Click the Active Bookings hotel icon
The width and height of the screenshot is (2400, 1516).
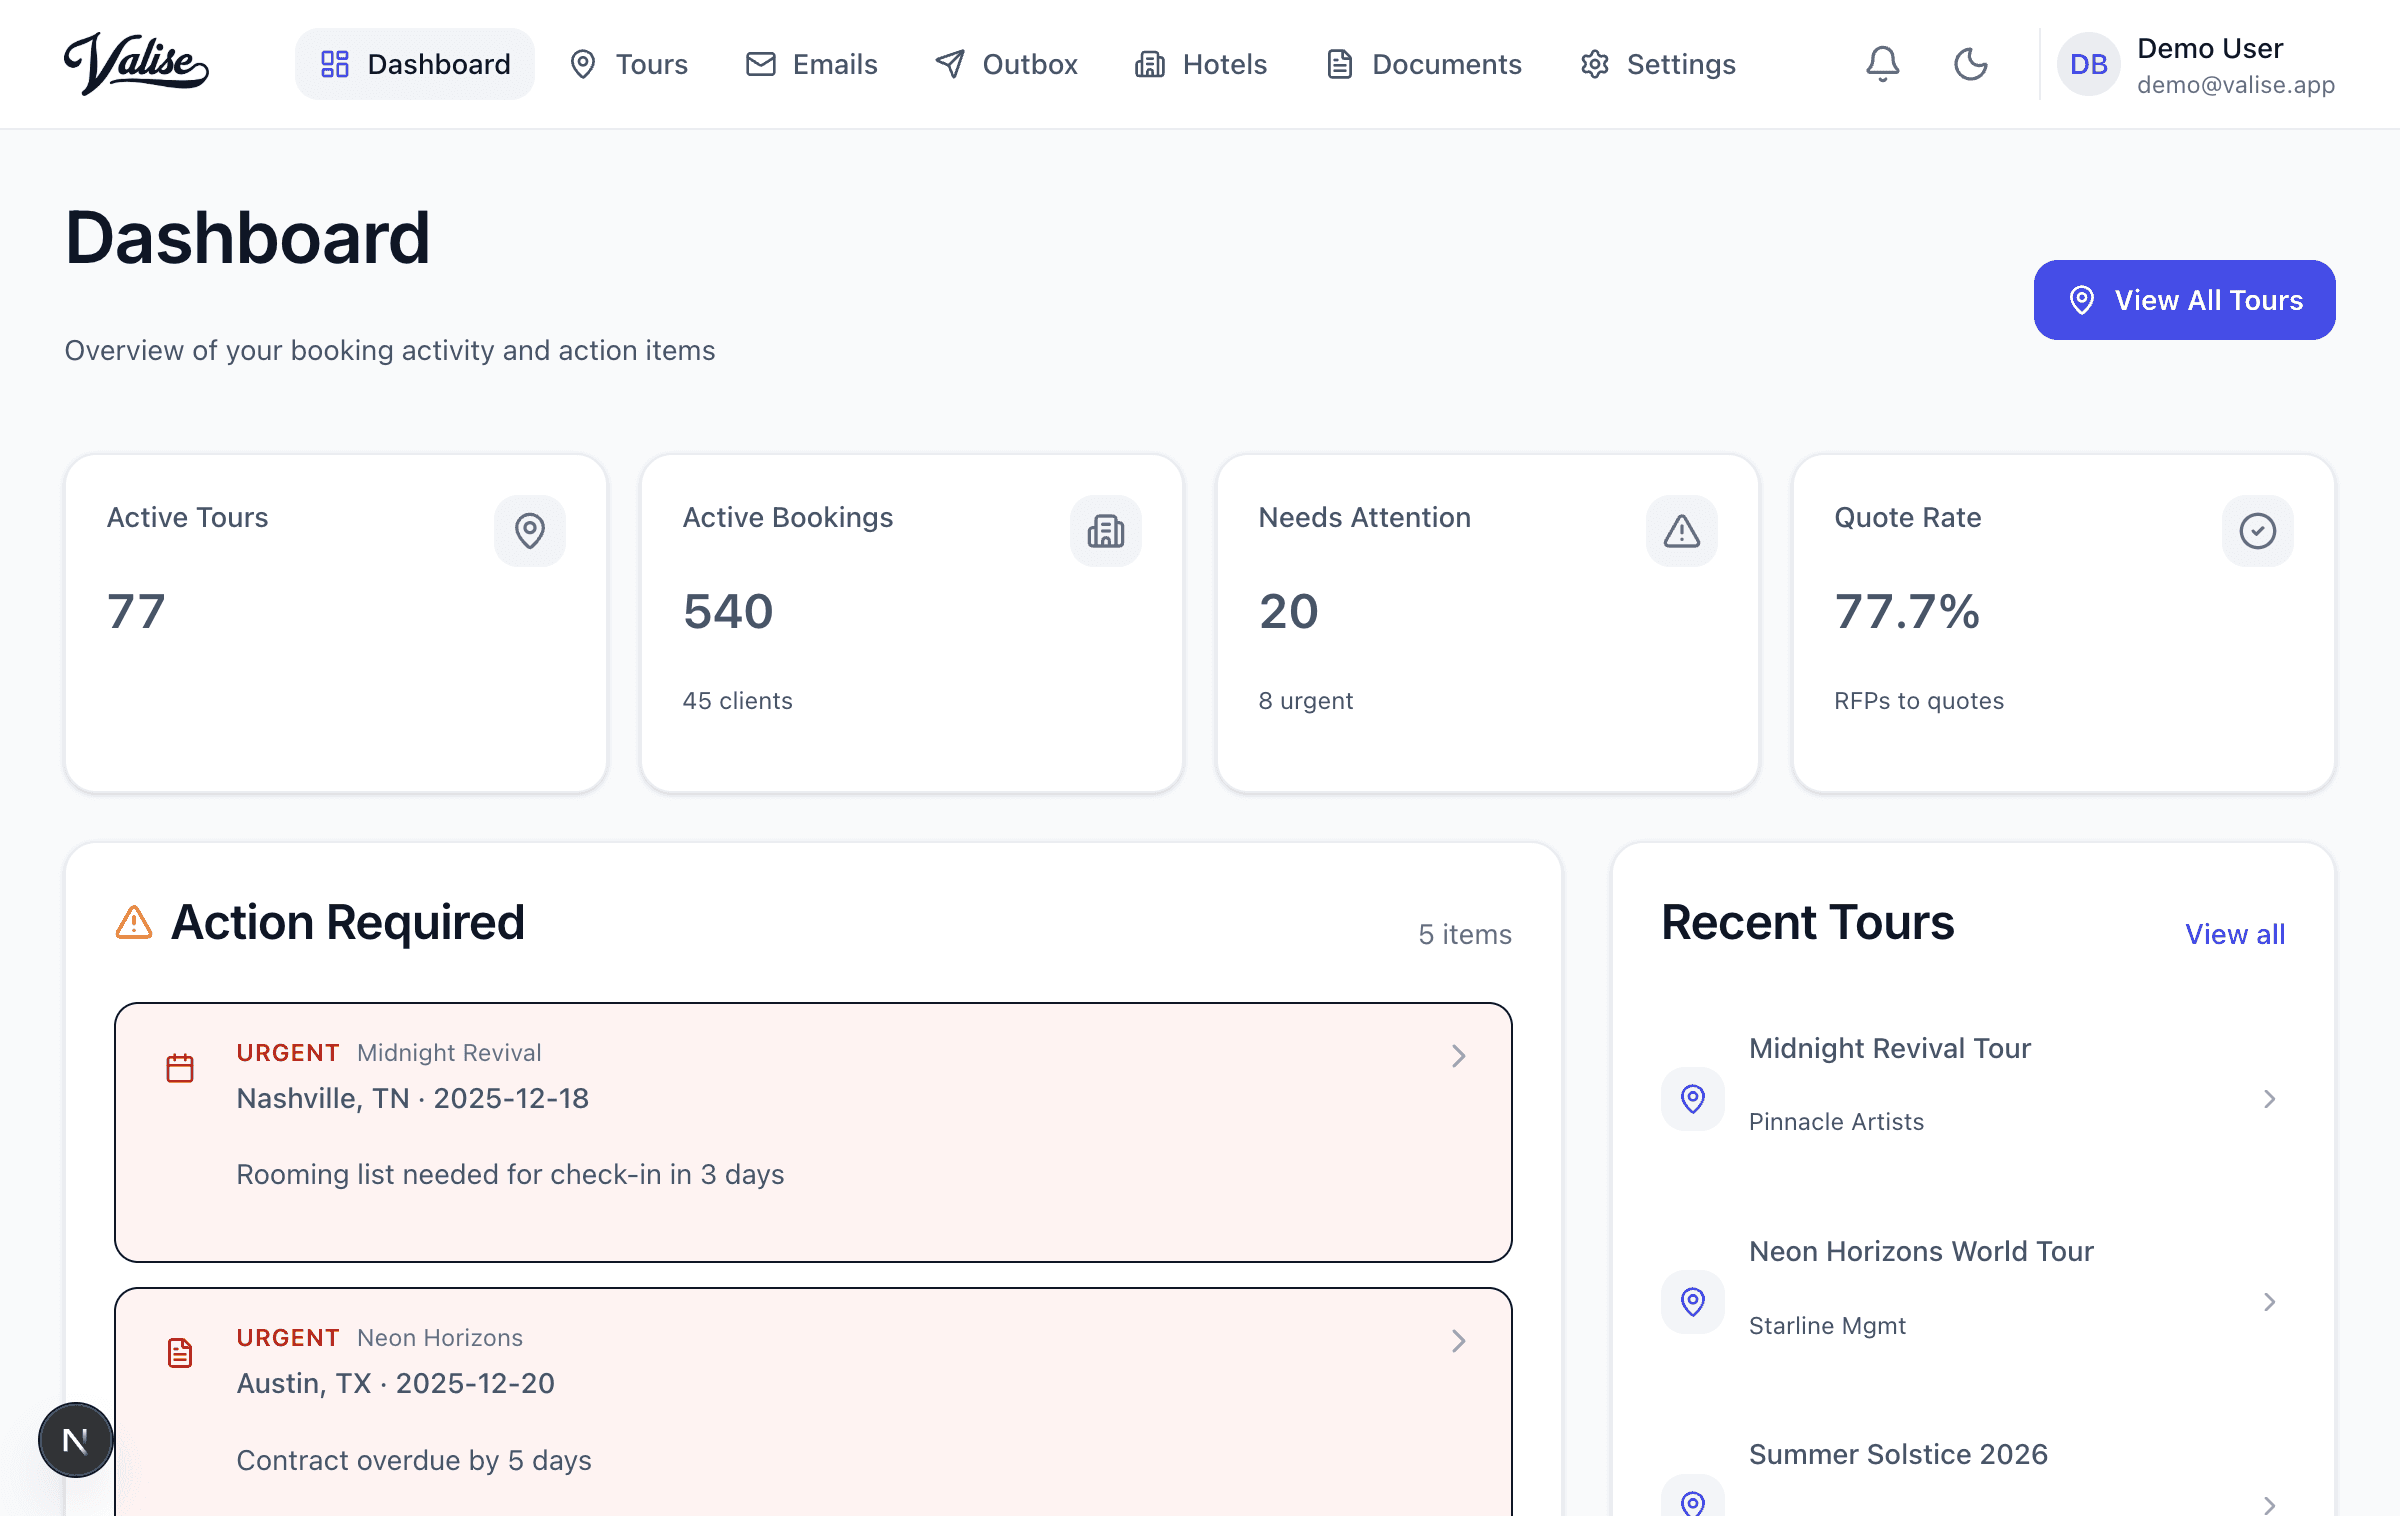coord(1106,530)
